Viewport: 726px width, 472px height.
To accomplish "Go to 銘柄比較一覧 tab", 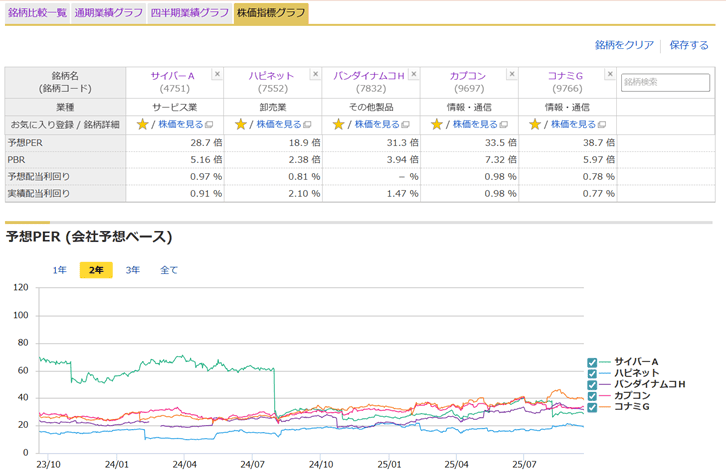I will 37,13.
